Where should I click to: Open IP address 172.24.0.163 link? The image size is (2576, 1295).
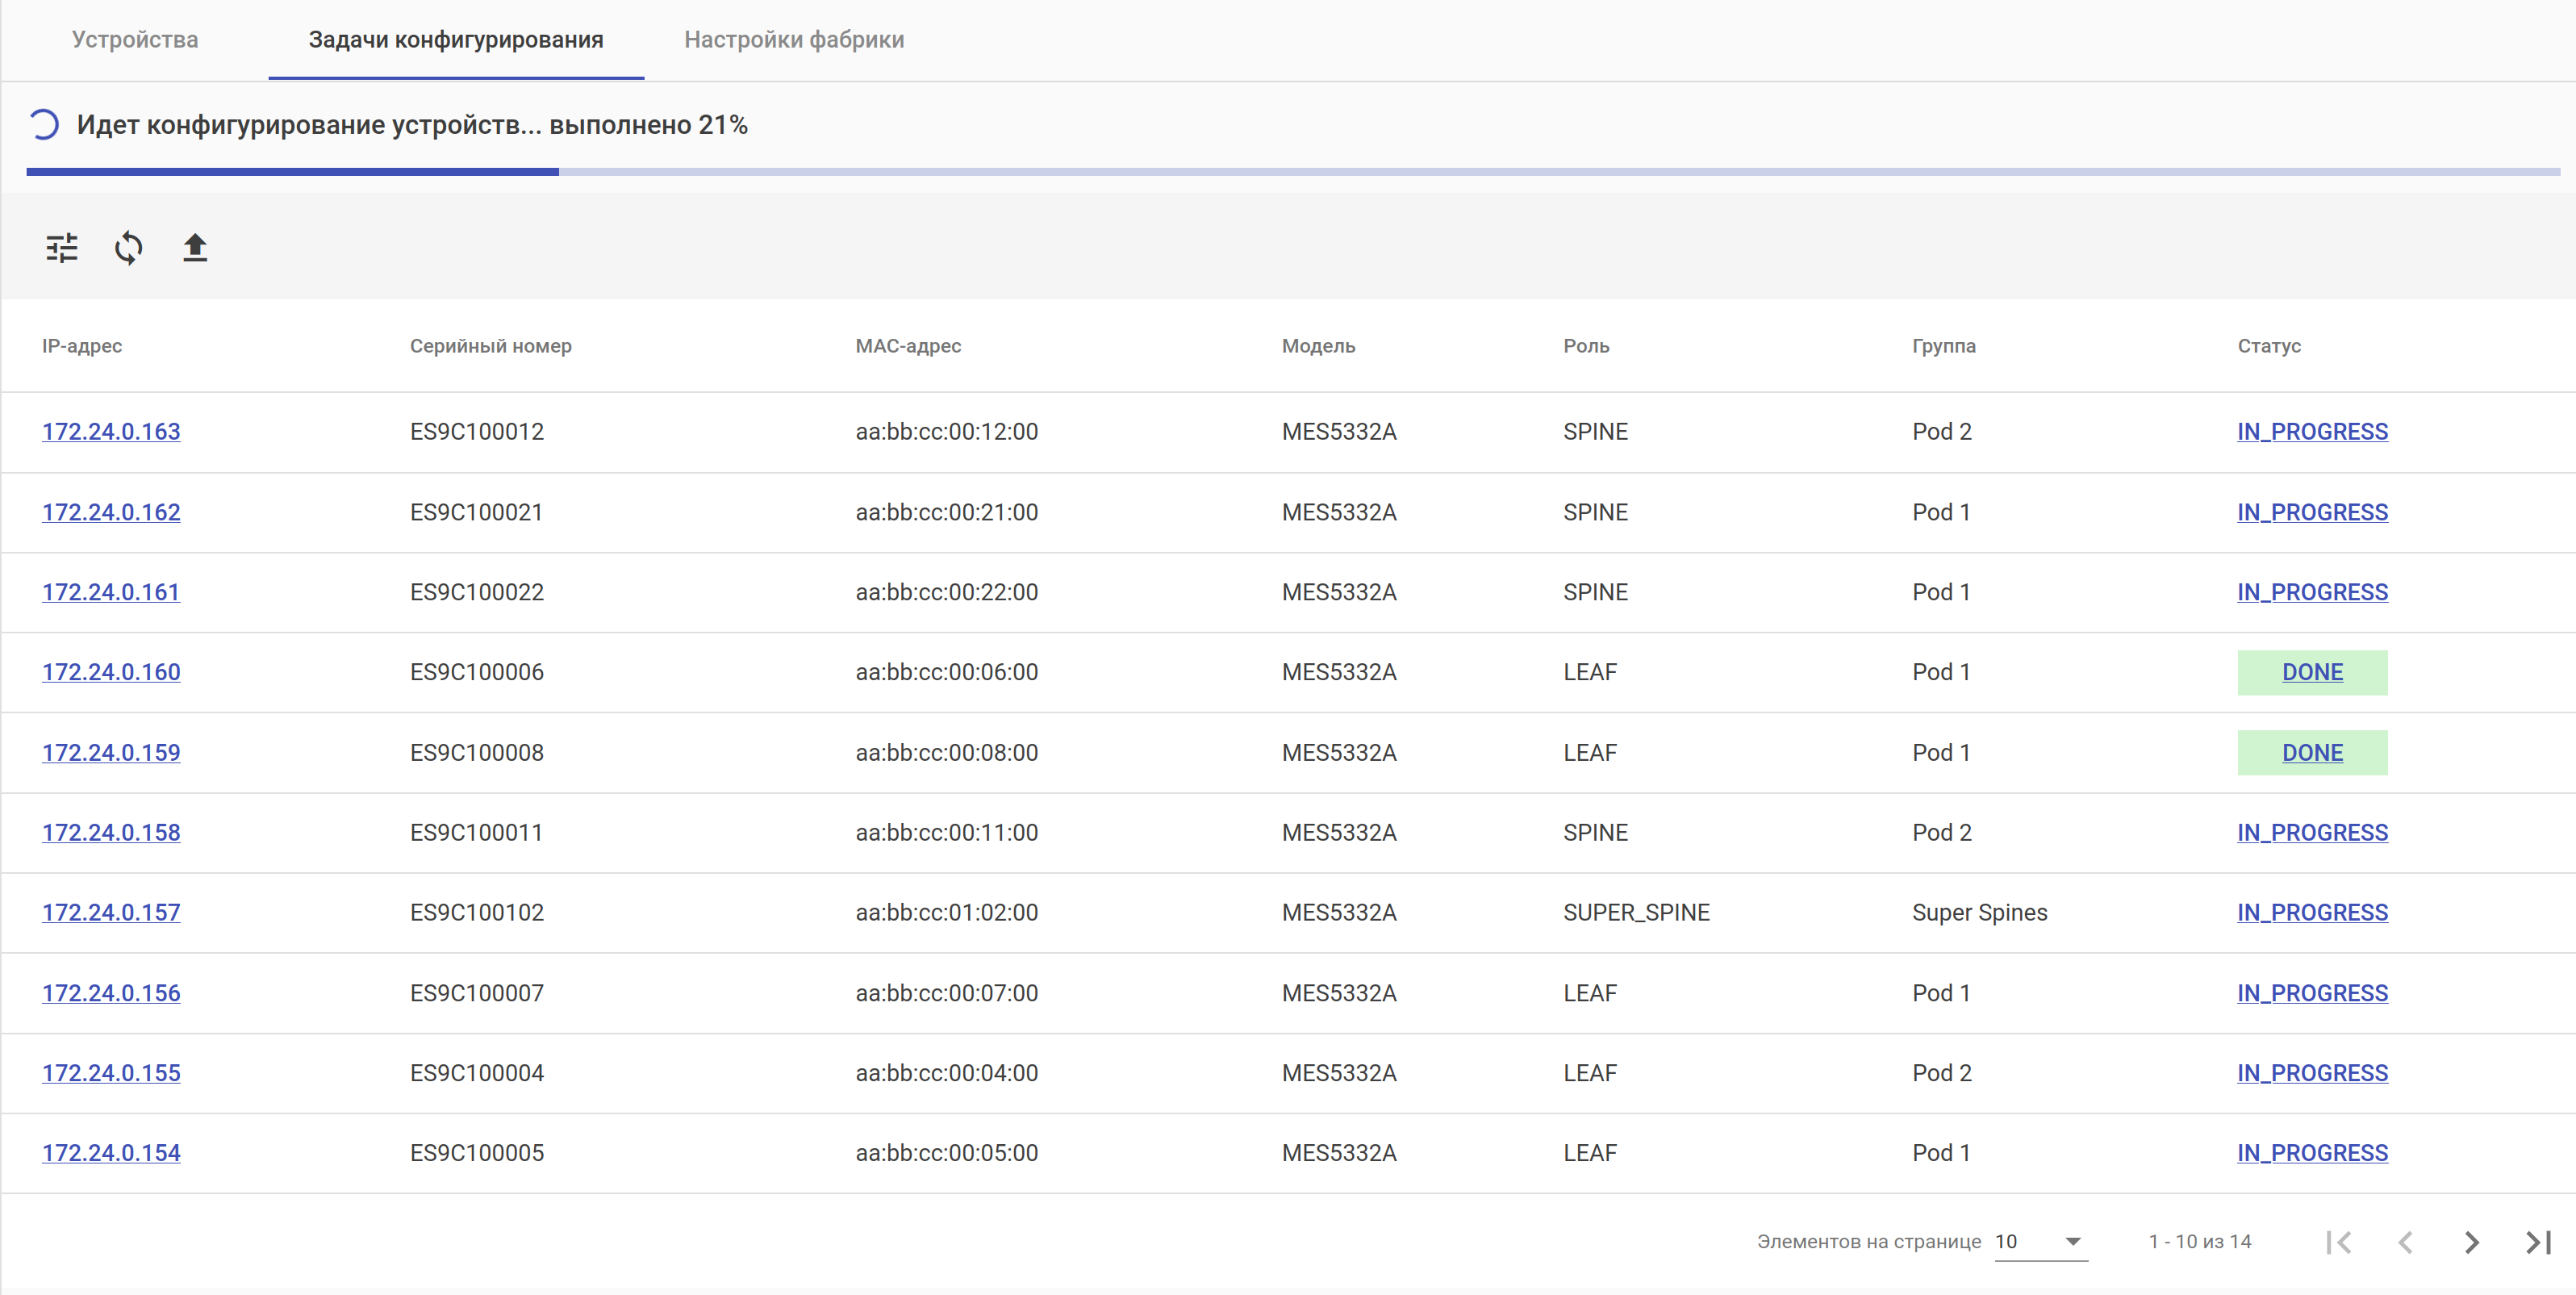[x=111, y=432]
